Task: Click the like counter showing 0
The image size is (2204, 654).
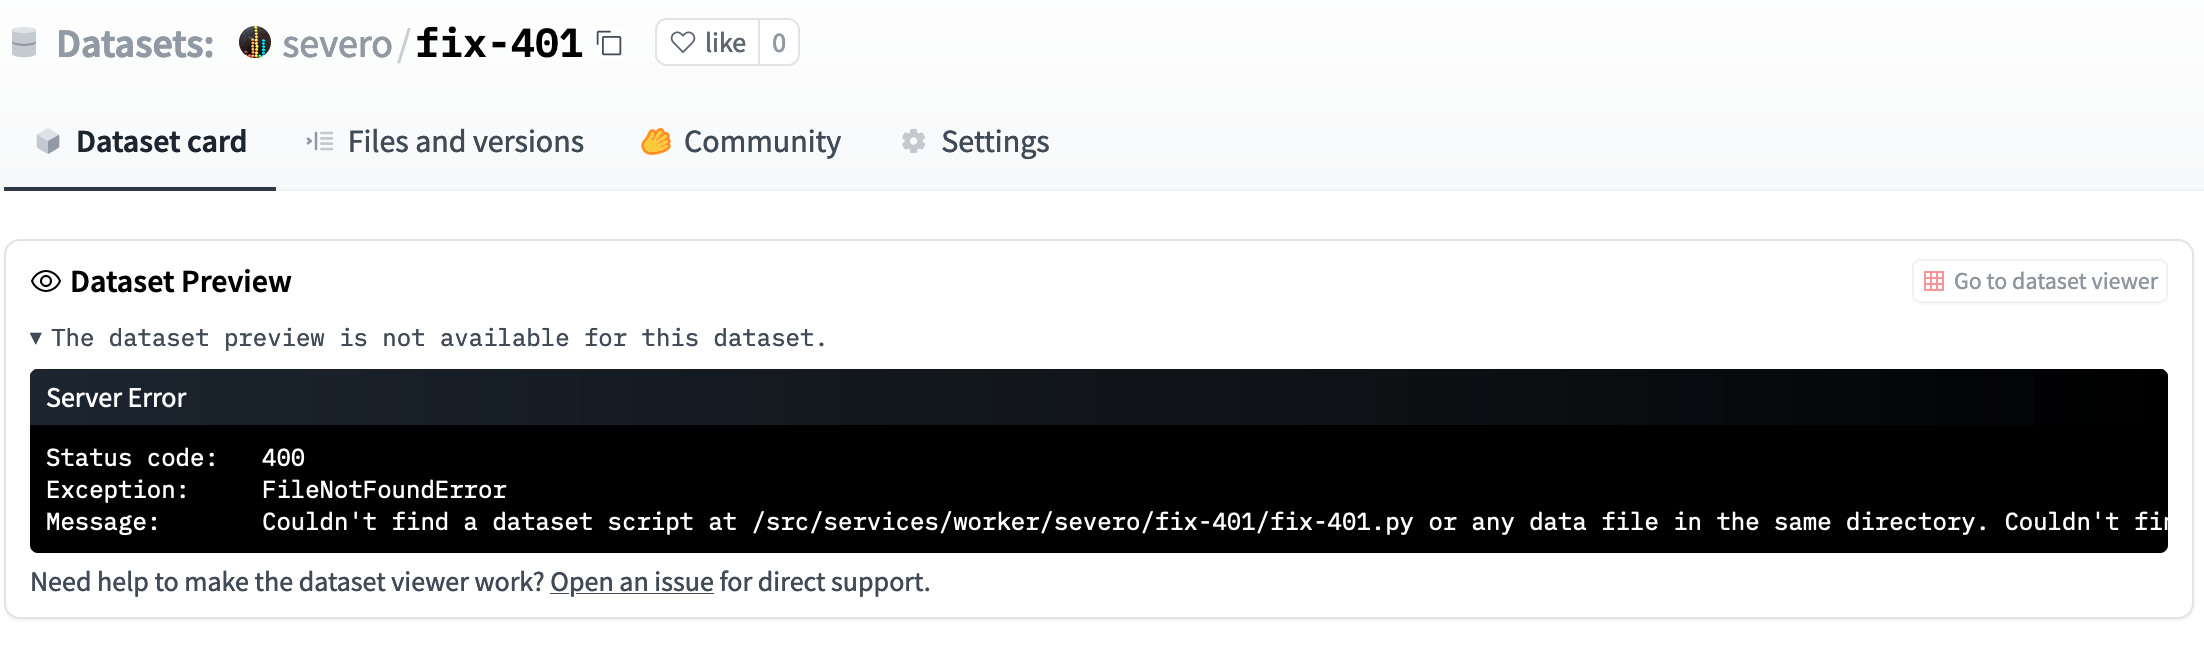Action: 779,42
